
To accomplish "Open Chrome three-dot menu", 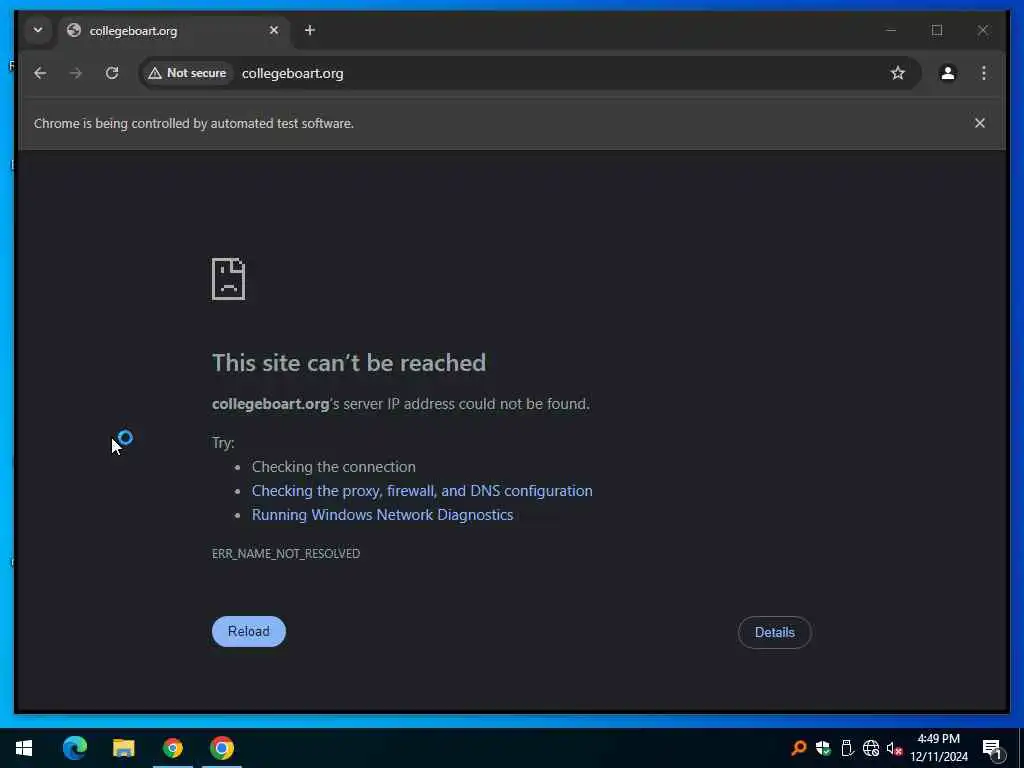I will pos(984,73).
